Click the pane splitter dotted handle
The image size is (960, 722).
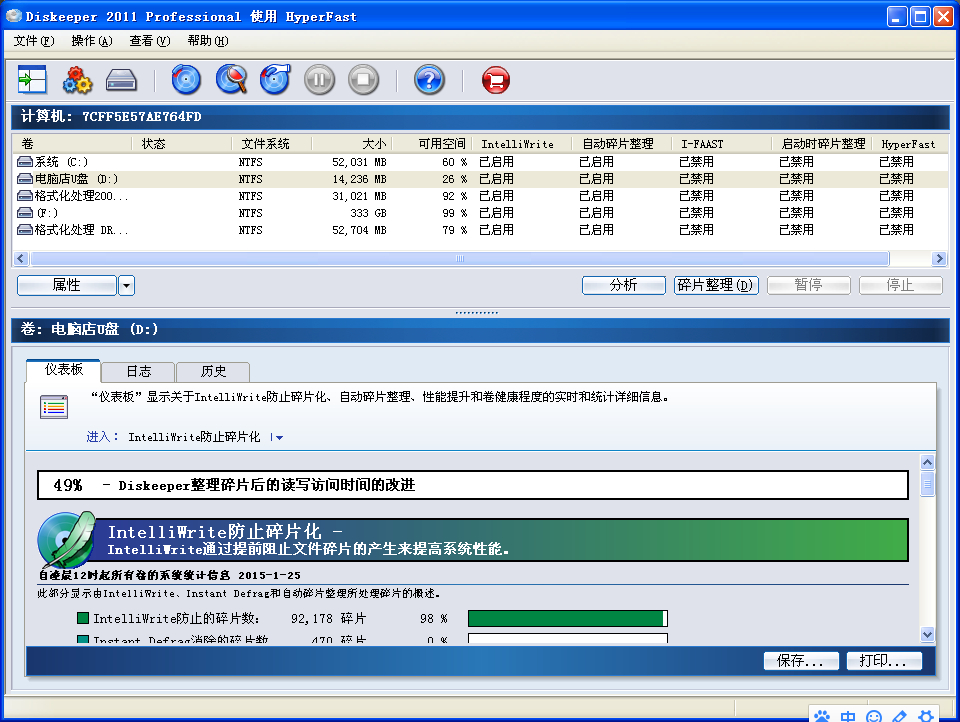click(x=476, y=313)
